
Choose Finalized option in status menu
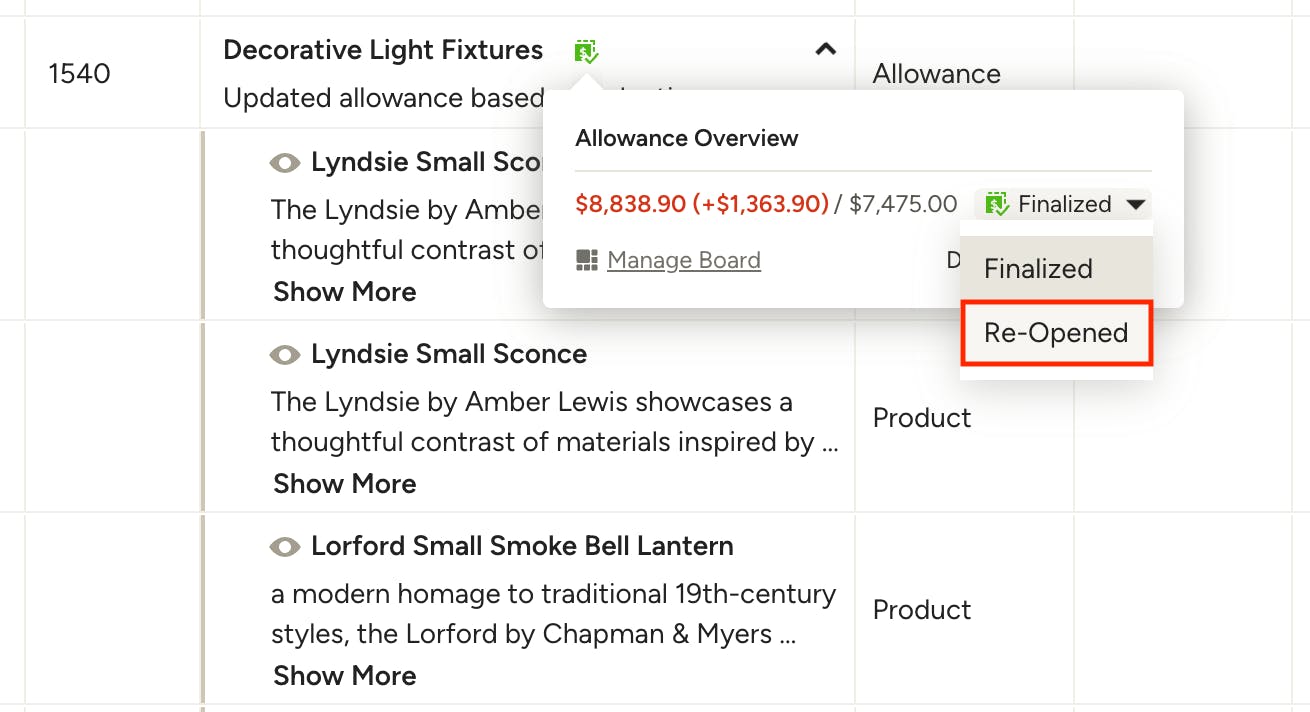pyautogui.click(x=1056, y=269)
